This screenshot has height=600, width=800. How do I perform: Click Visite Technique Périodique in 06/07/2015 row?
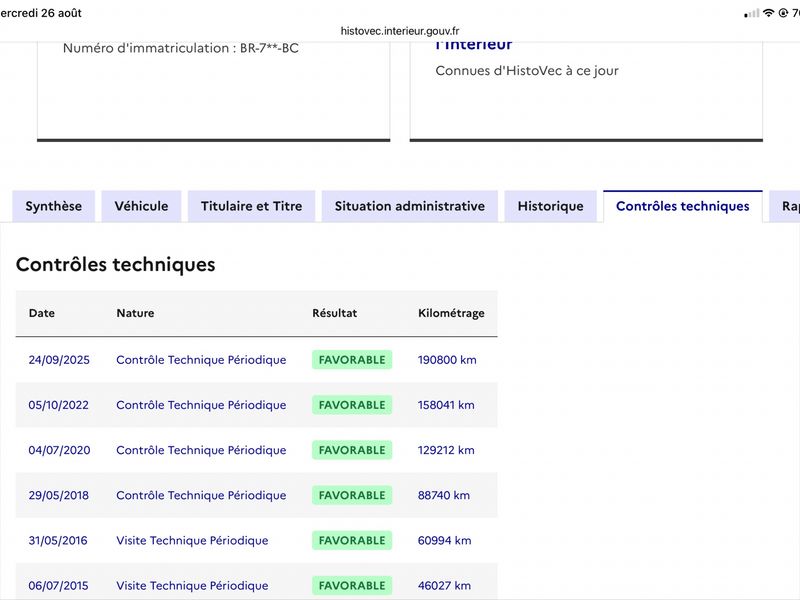point(192,586)
